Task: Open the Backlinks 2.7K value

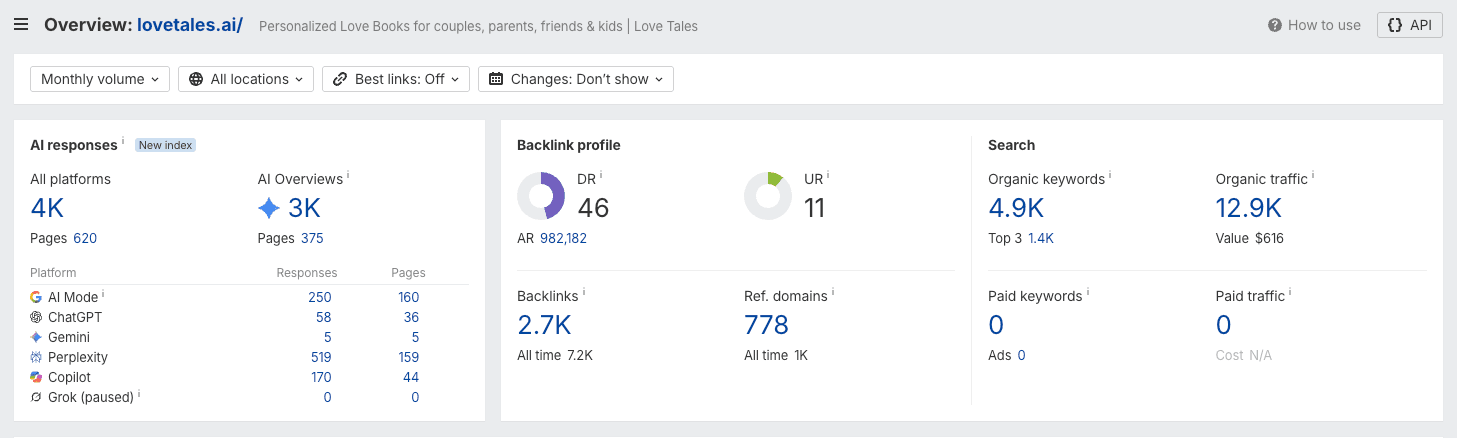Action: pyautogui.click(x=544, y=325)
